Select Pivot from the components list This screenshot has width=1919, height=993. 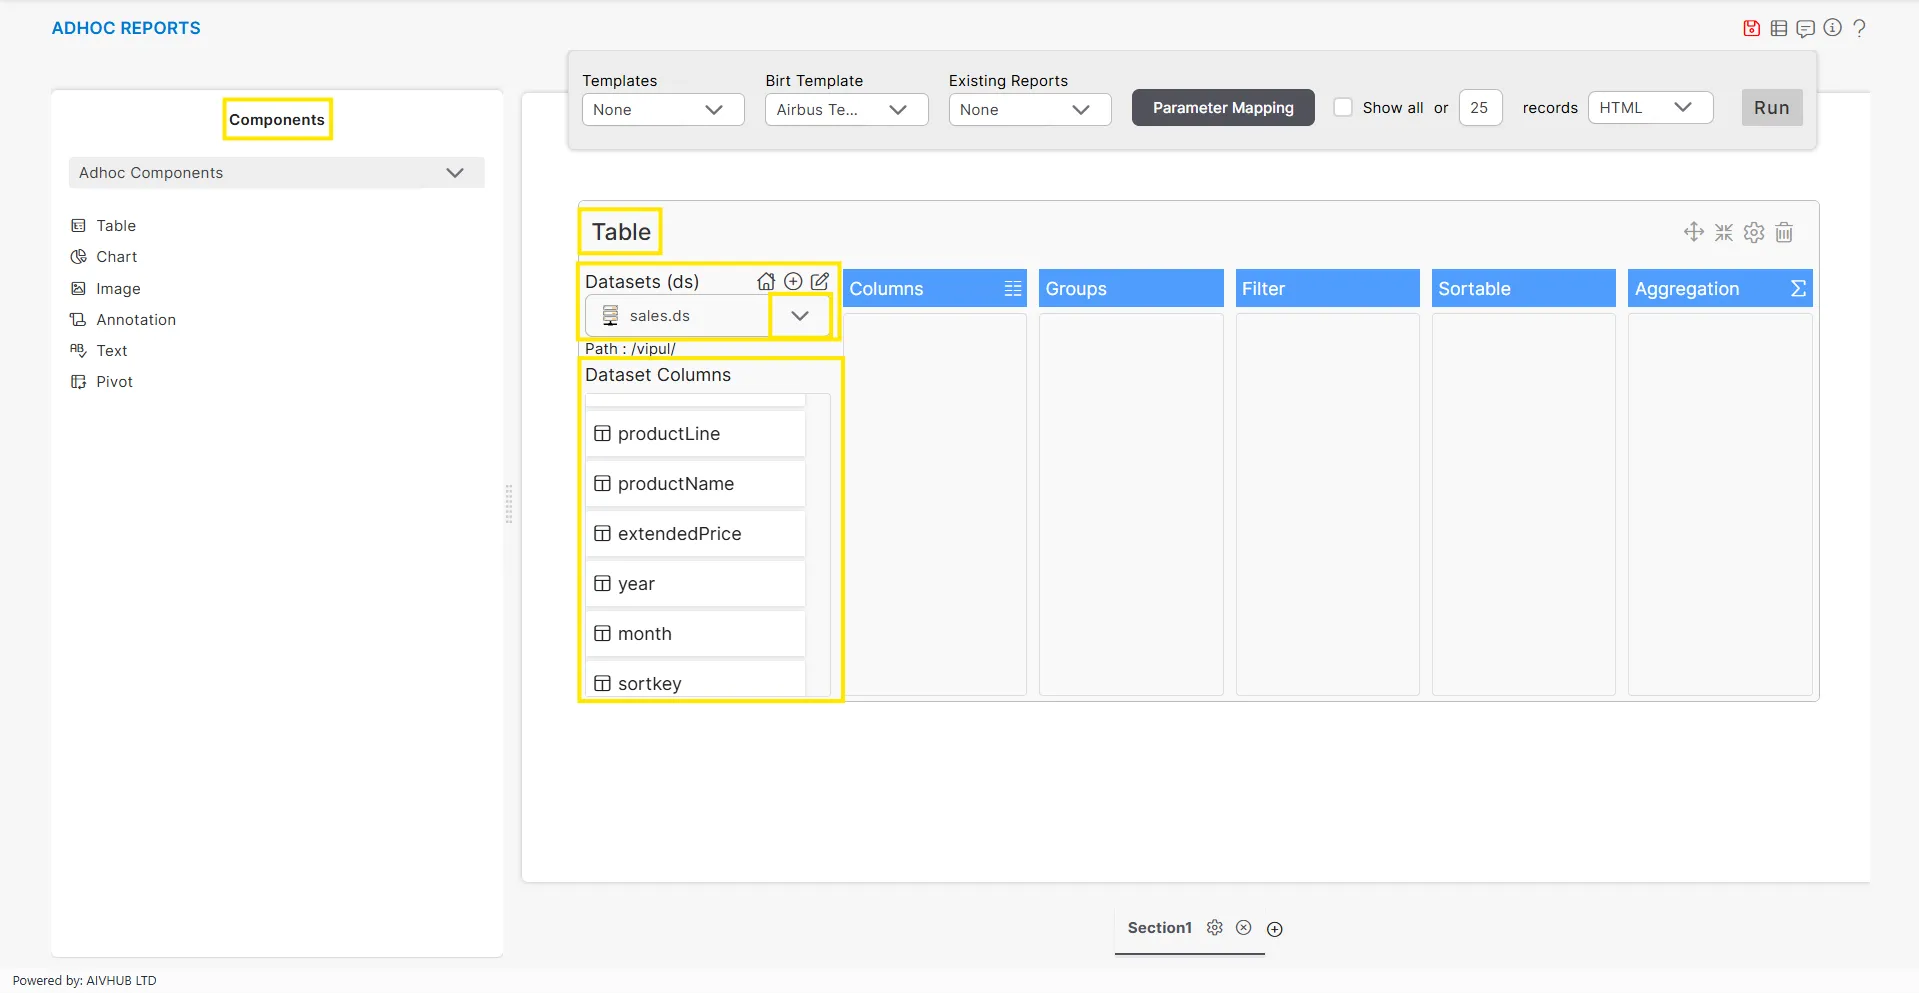pos(114,382)
